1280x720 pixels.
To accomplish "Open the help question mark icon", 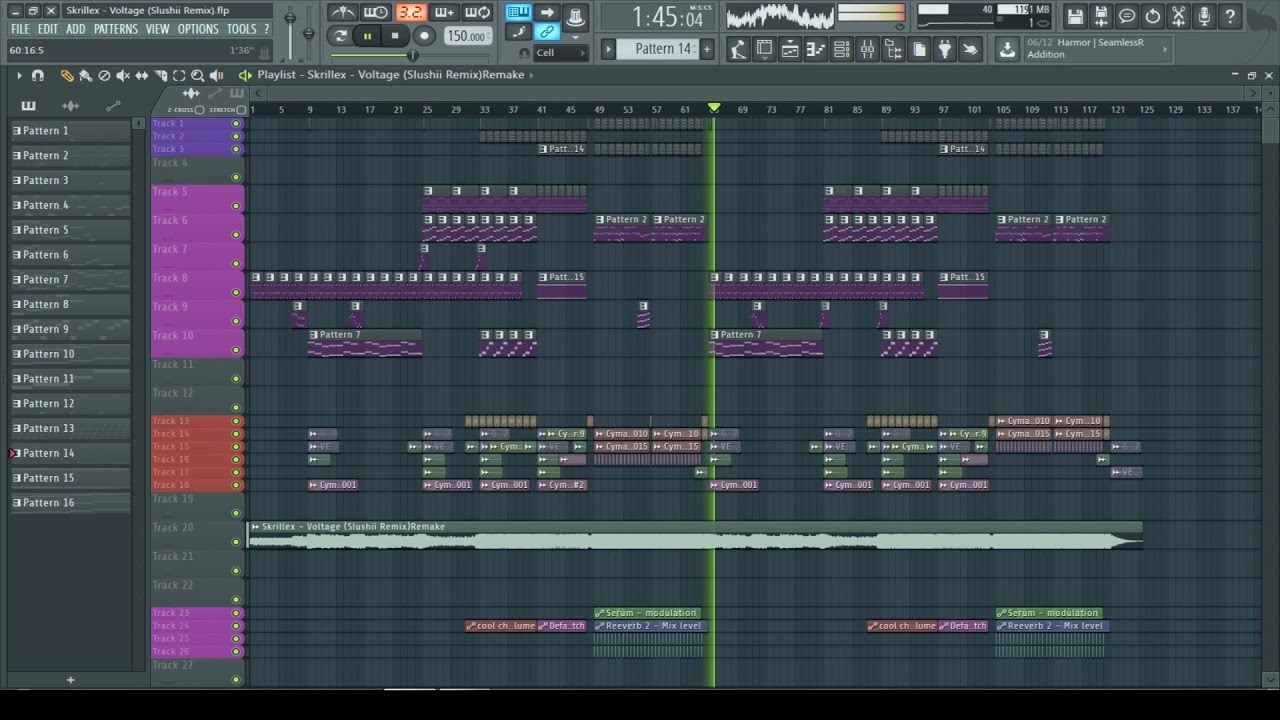I will pos(1231,16).
